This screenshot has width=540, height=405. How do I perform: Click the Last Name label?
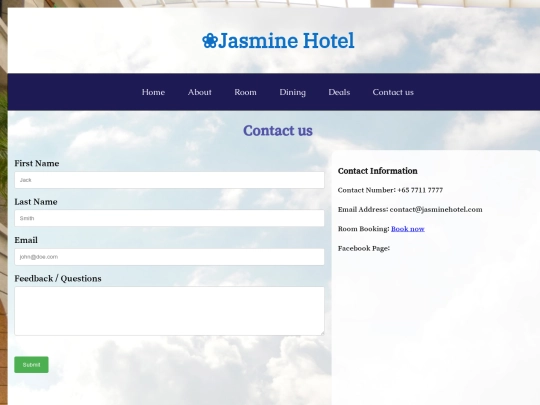click(36, 202)
